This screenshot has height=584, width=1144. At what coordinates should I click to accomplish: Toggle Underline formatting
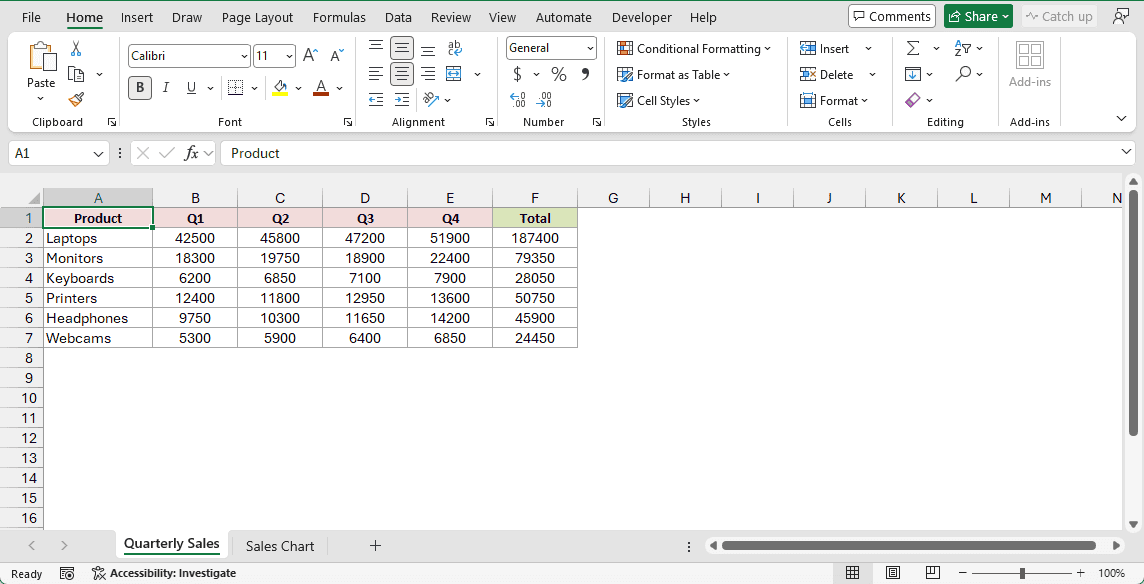[191, 88]
